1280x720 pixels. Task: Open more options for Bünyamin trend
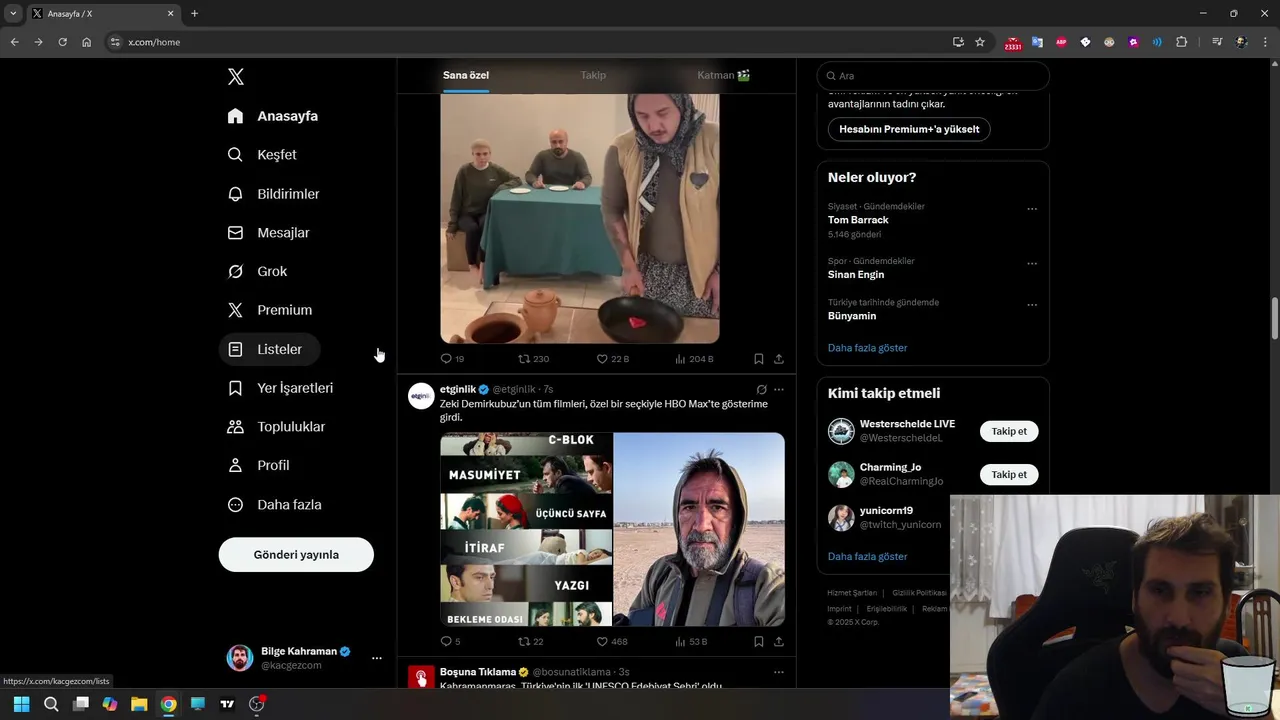[x=1032, y=305]
